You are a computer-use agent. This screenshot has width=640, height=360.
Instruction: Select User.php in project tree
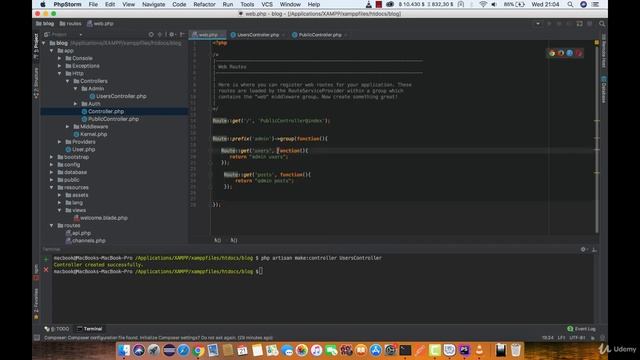tap(80, 149)
